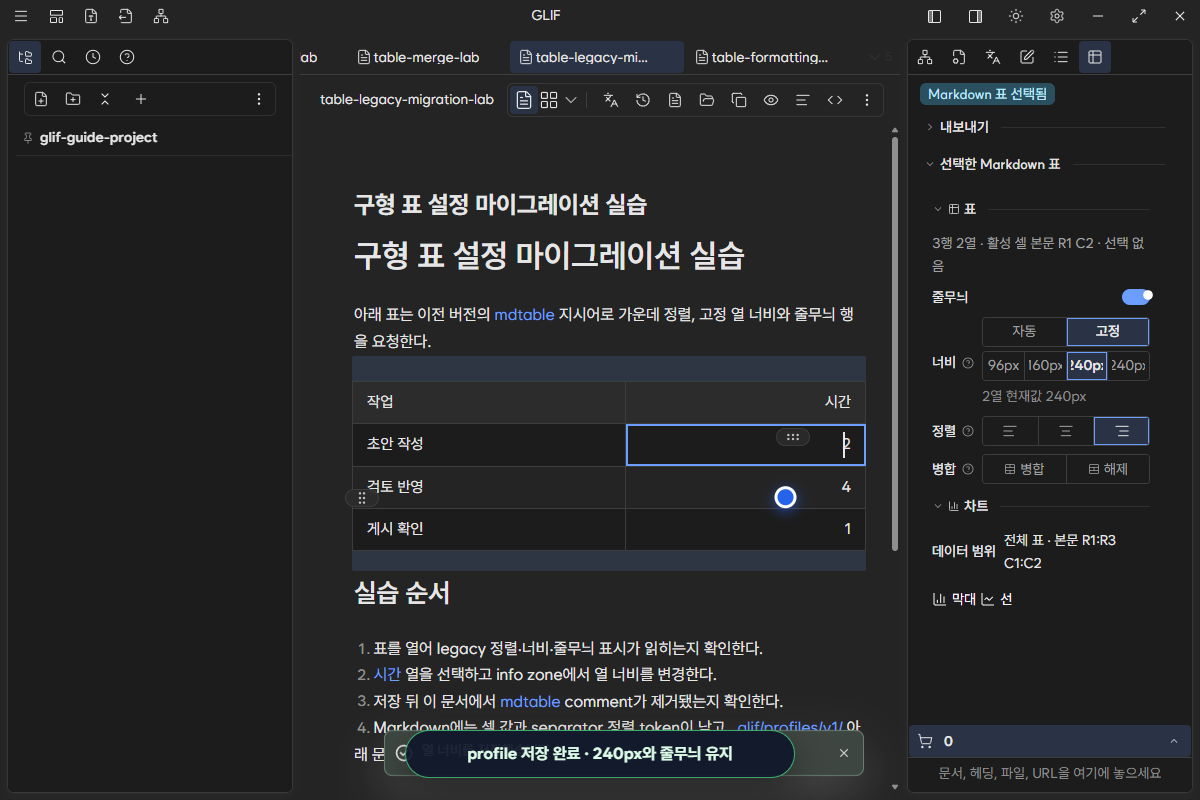
Task: Open the translation tab in info panel
Action: click(993, 57)
